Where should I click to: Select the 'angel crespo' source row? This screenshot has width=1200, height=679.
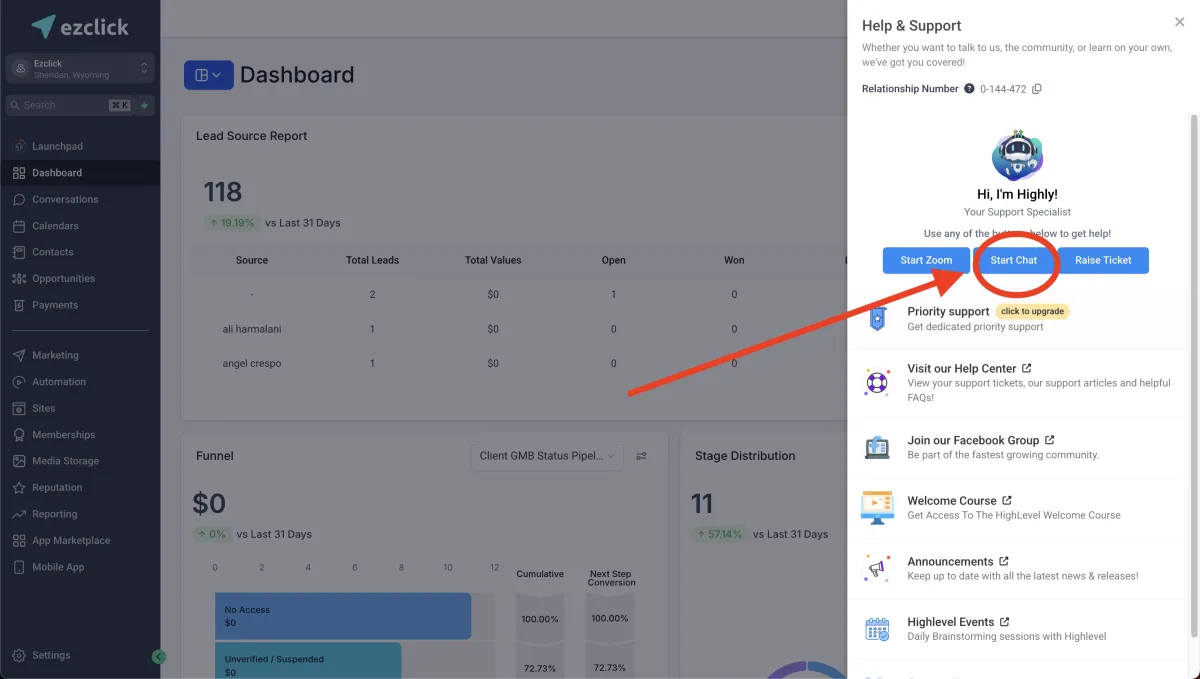coord(520,363)
